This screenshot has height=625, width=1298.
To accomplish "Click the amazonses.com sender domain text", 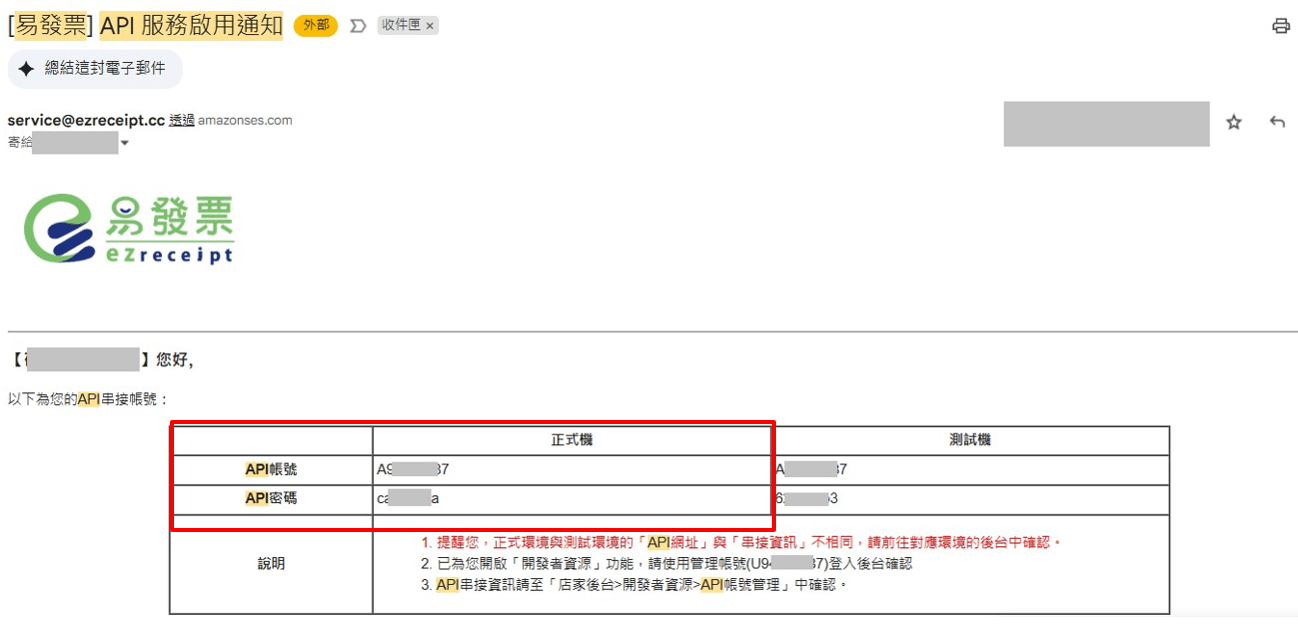I will click(x=245, y=120).
